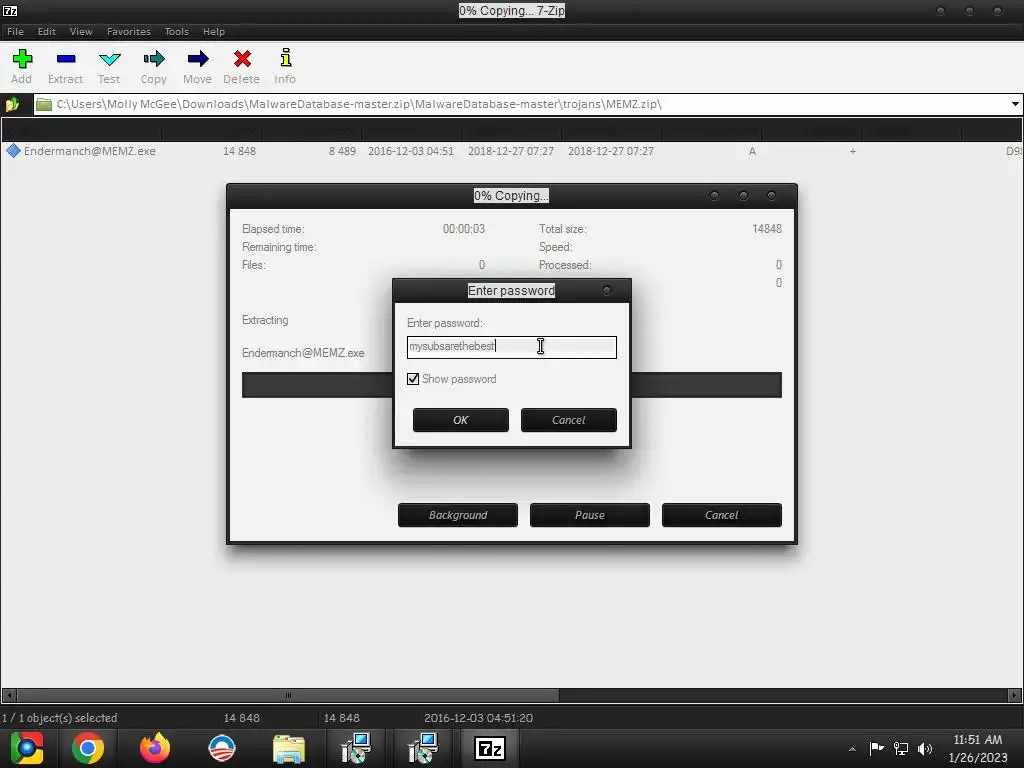
Task: Click the blue Extract toolbar icon
Action: coord(66,59)
